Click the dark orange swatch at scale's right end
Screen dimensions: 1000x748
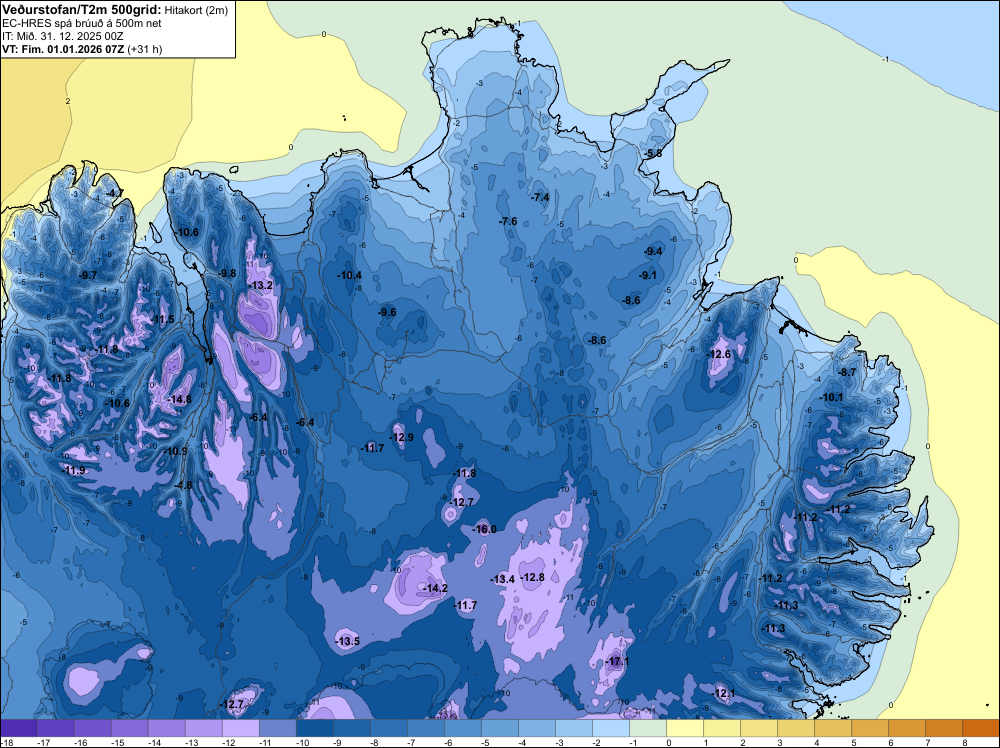coord(981,728)
